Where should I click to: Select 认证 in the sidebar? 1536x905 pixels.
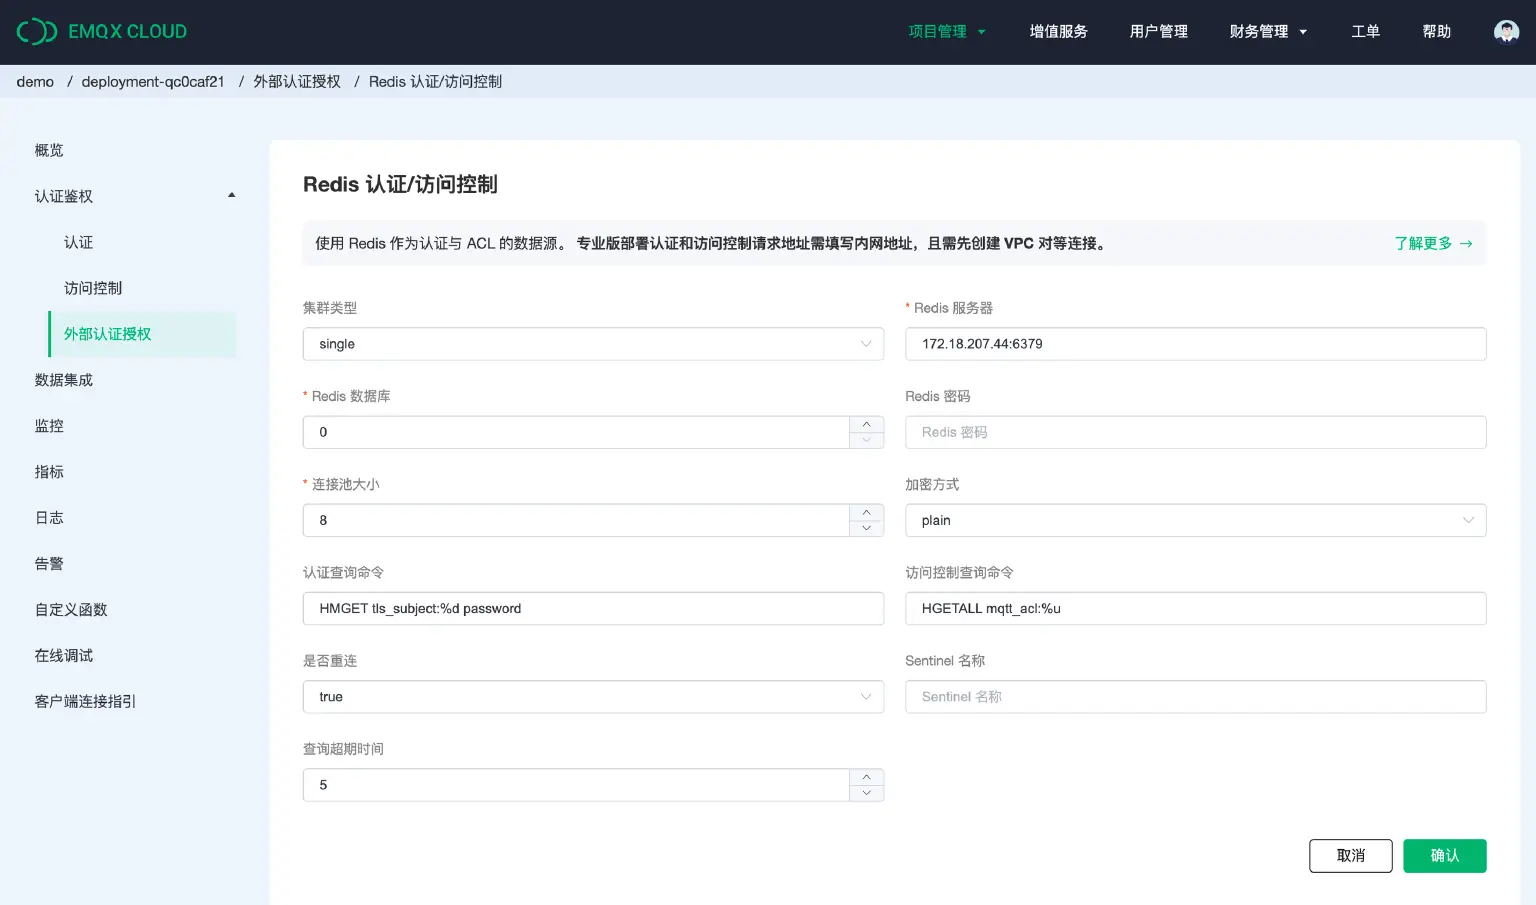78,242
